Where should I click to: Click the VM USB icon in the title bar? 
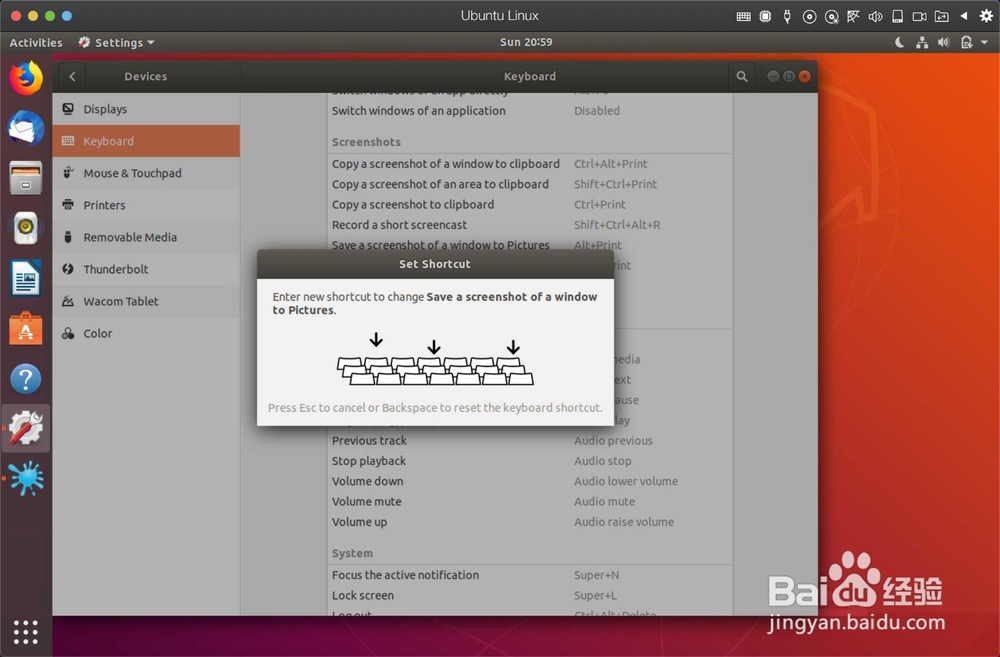[x=788, y=17]
